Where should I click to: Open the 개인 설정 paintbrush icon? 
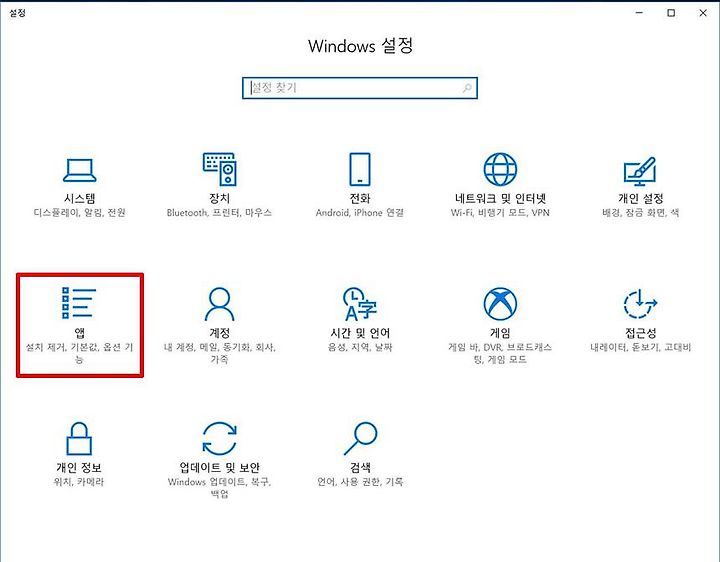click(640, 171)
